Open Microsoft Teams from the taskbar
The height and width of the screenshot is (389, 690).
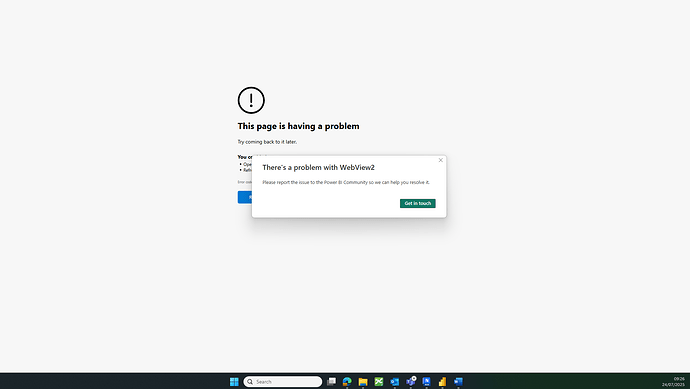click(411, 382)
